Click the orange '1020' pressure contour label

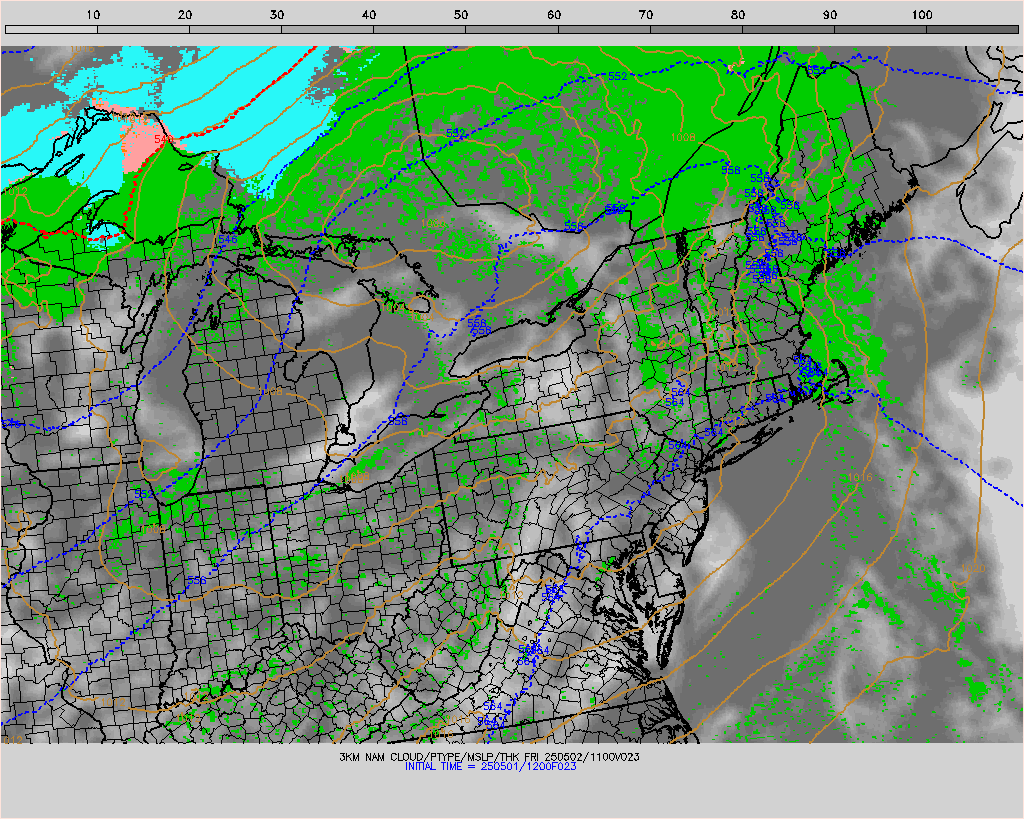click(973, 568)
